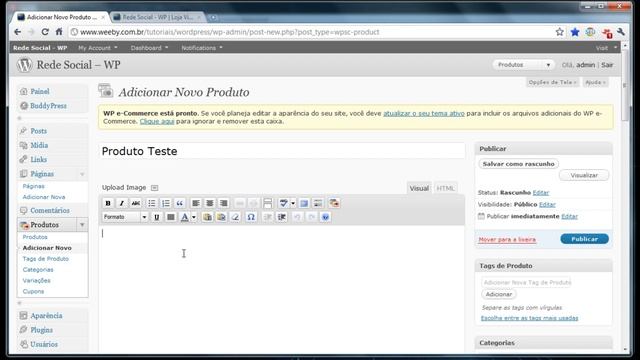Screen dimensions: 640x360
Task: Click the product title field Produto Teste
Action: tap(282, 151)
